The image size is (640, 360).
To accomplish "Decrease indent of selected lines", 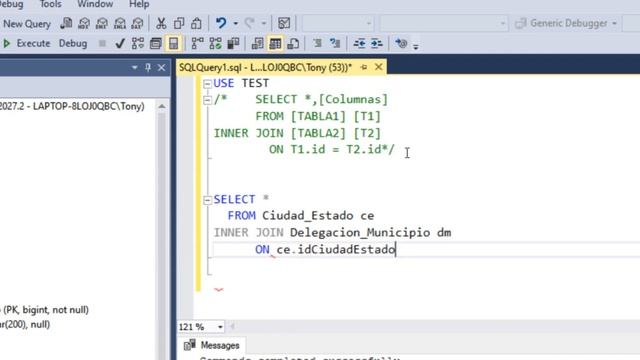I will [359, 43].
